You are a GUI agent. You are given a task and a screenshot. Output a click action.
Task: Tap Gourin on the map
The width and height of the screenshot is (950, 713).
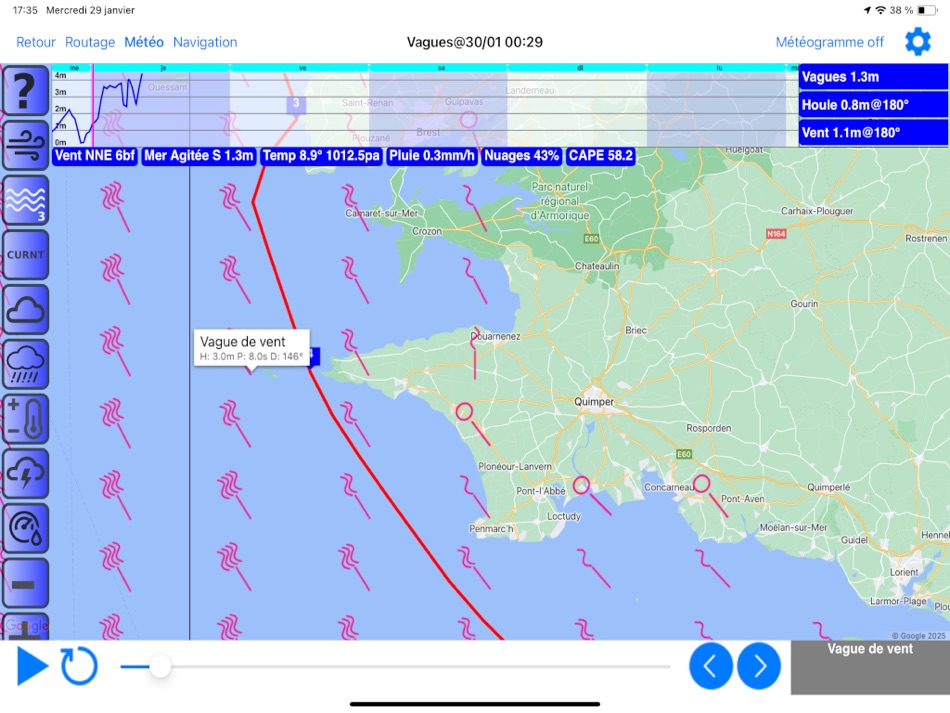(x=804, y=303)
